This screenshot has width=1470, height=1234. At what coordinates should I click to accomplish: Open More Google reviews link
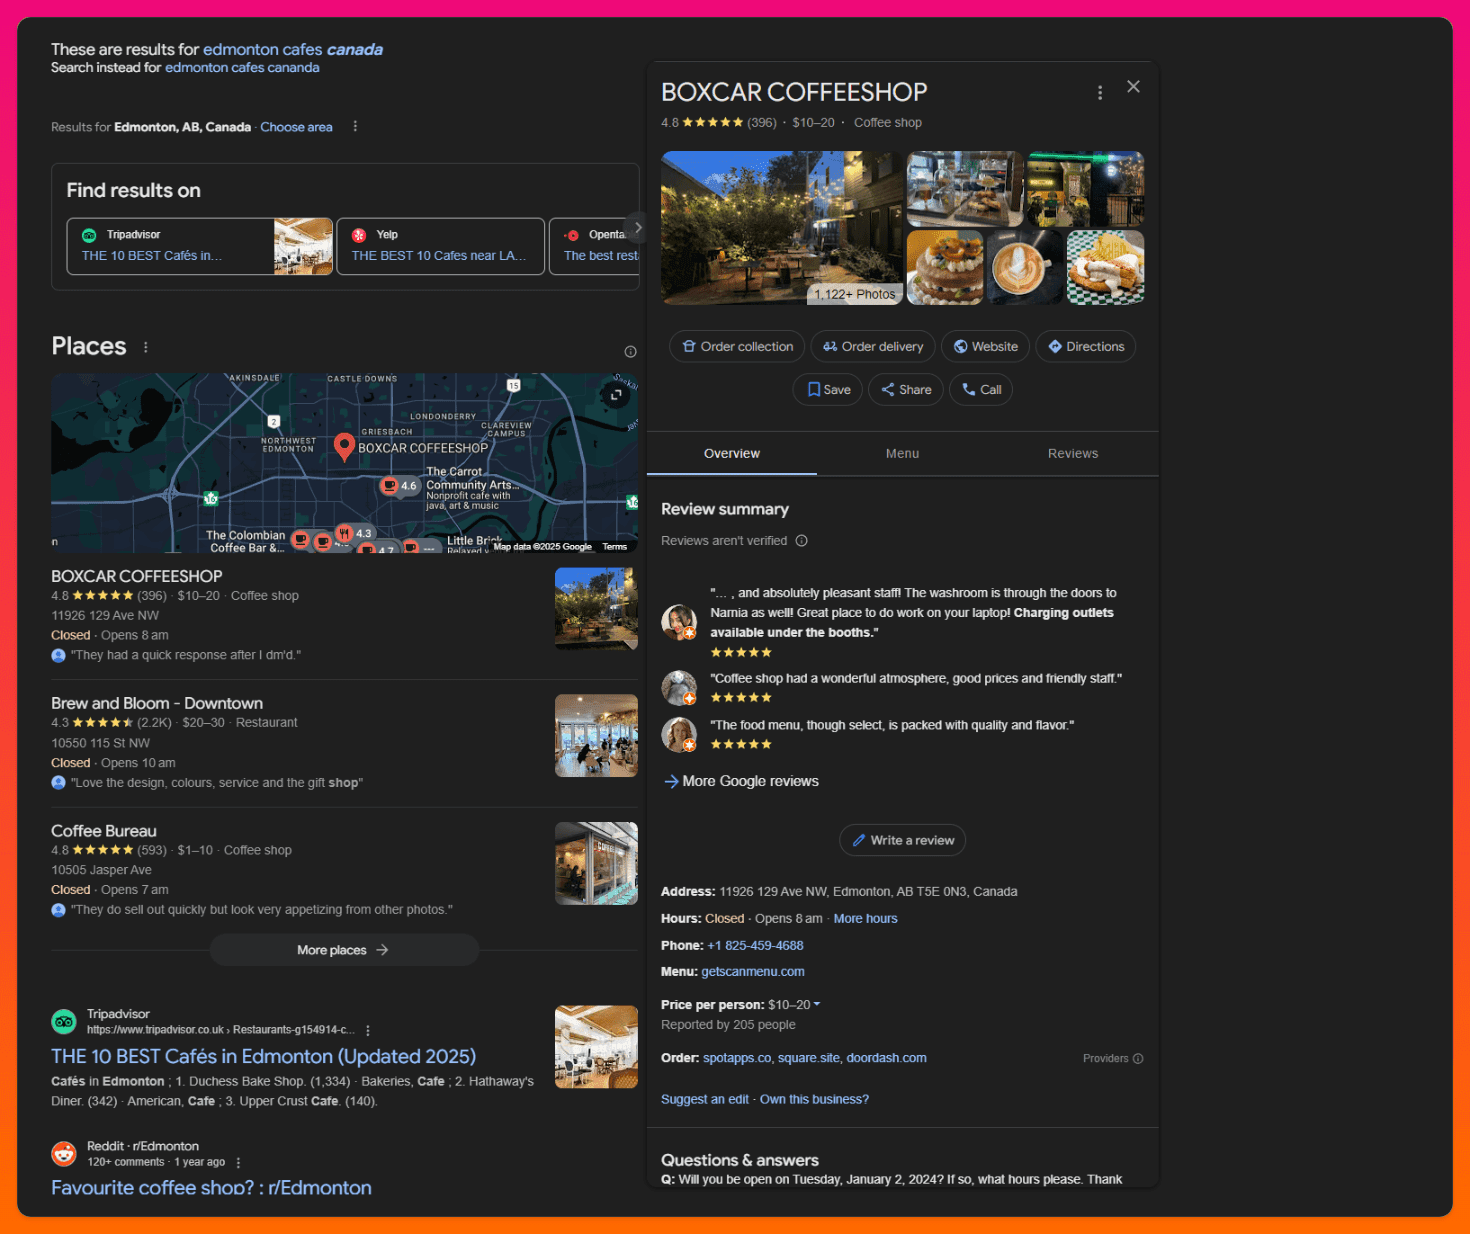(x=741, y=782)
